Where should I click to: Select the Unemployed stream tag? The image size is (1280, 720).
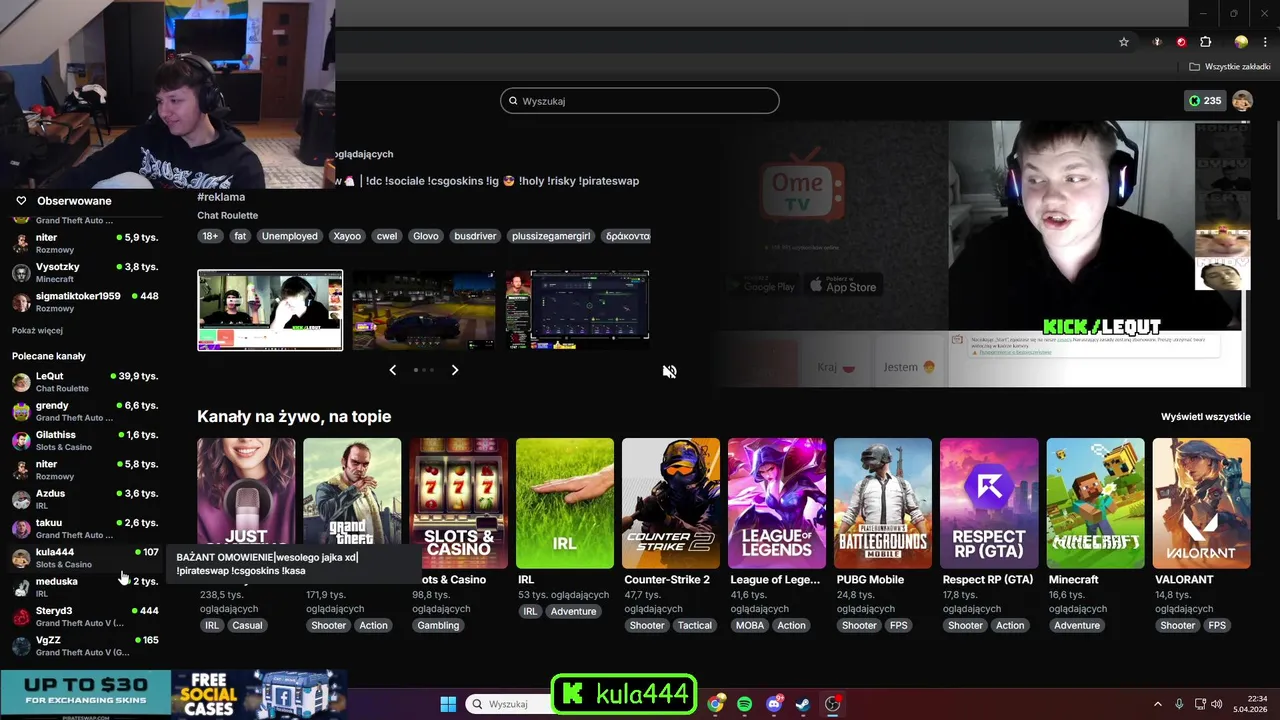[x=290, y=236]
